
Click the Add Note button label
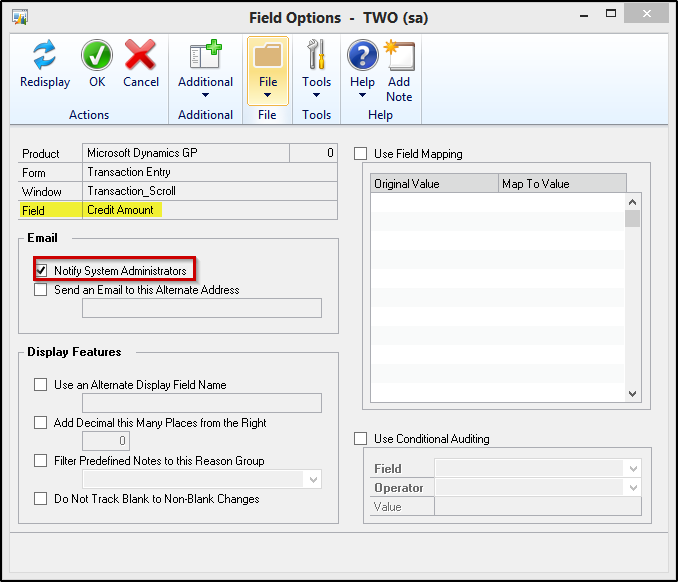click(x=399, y=89)
